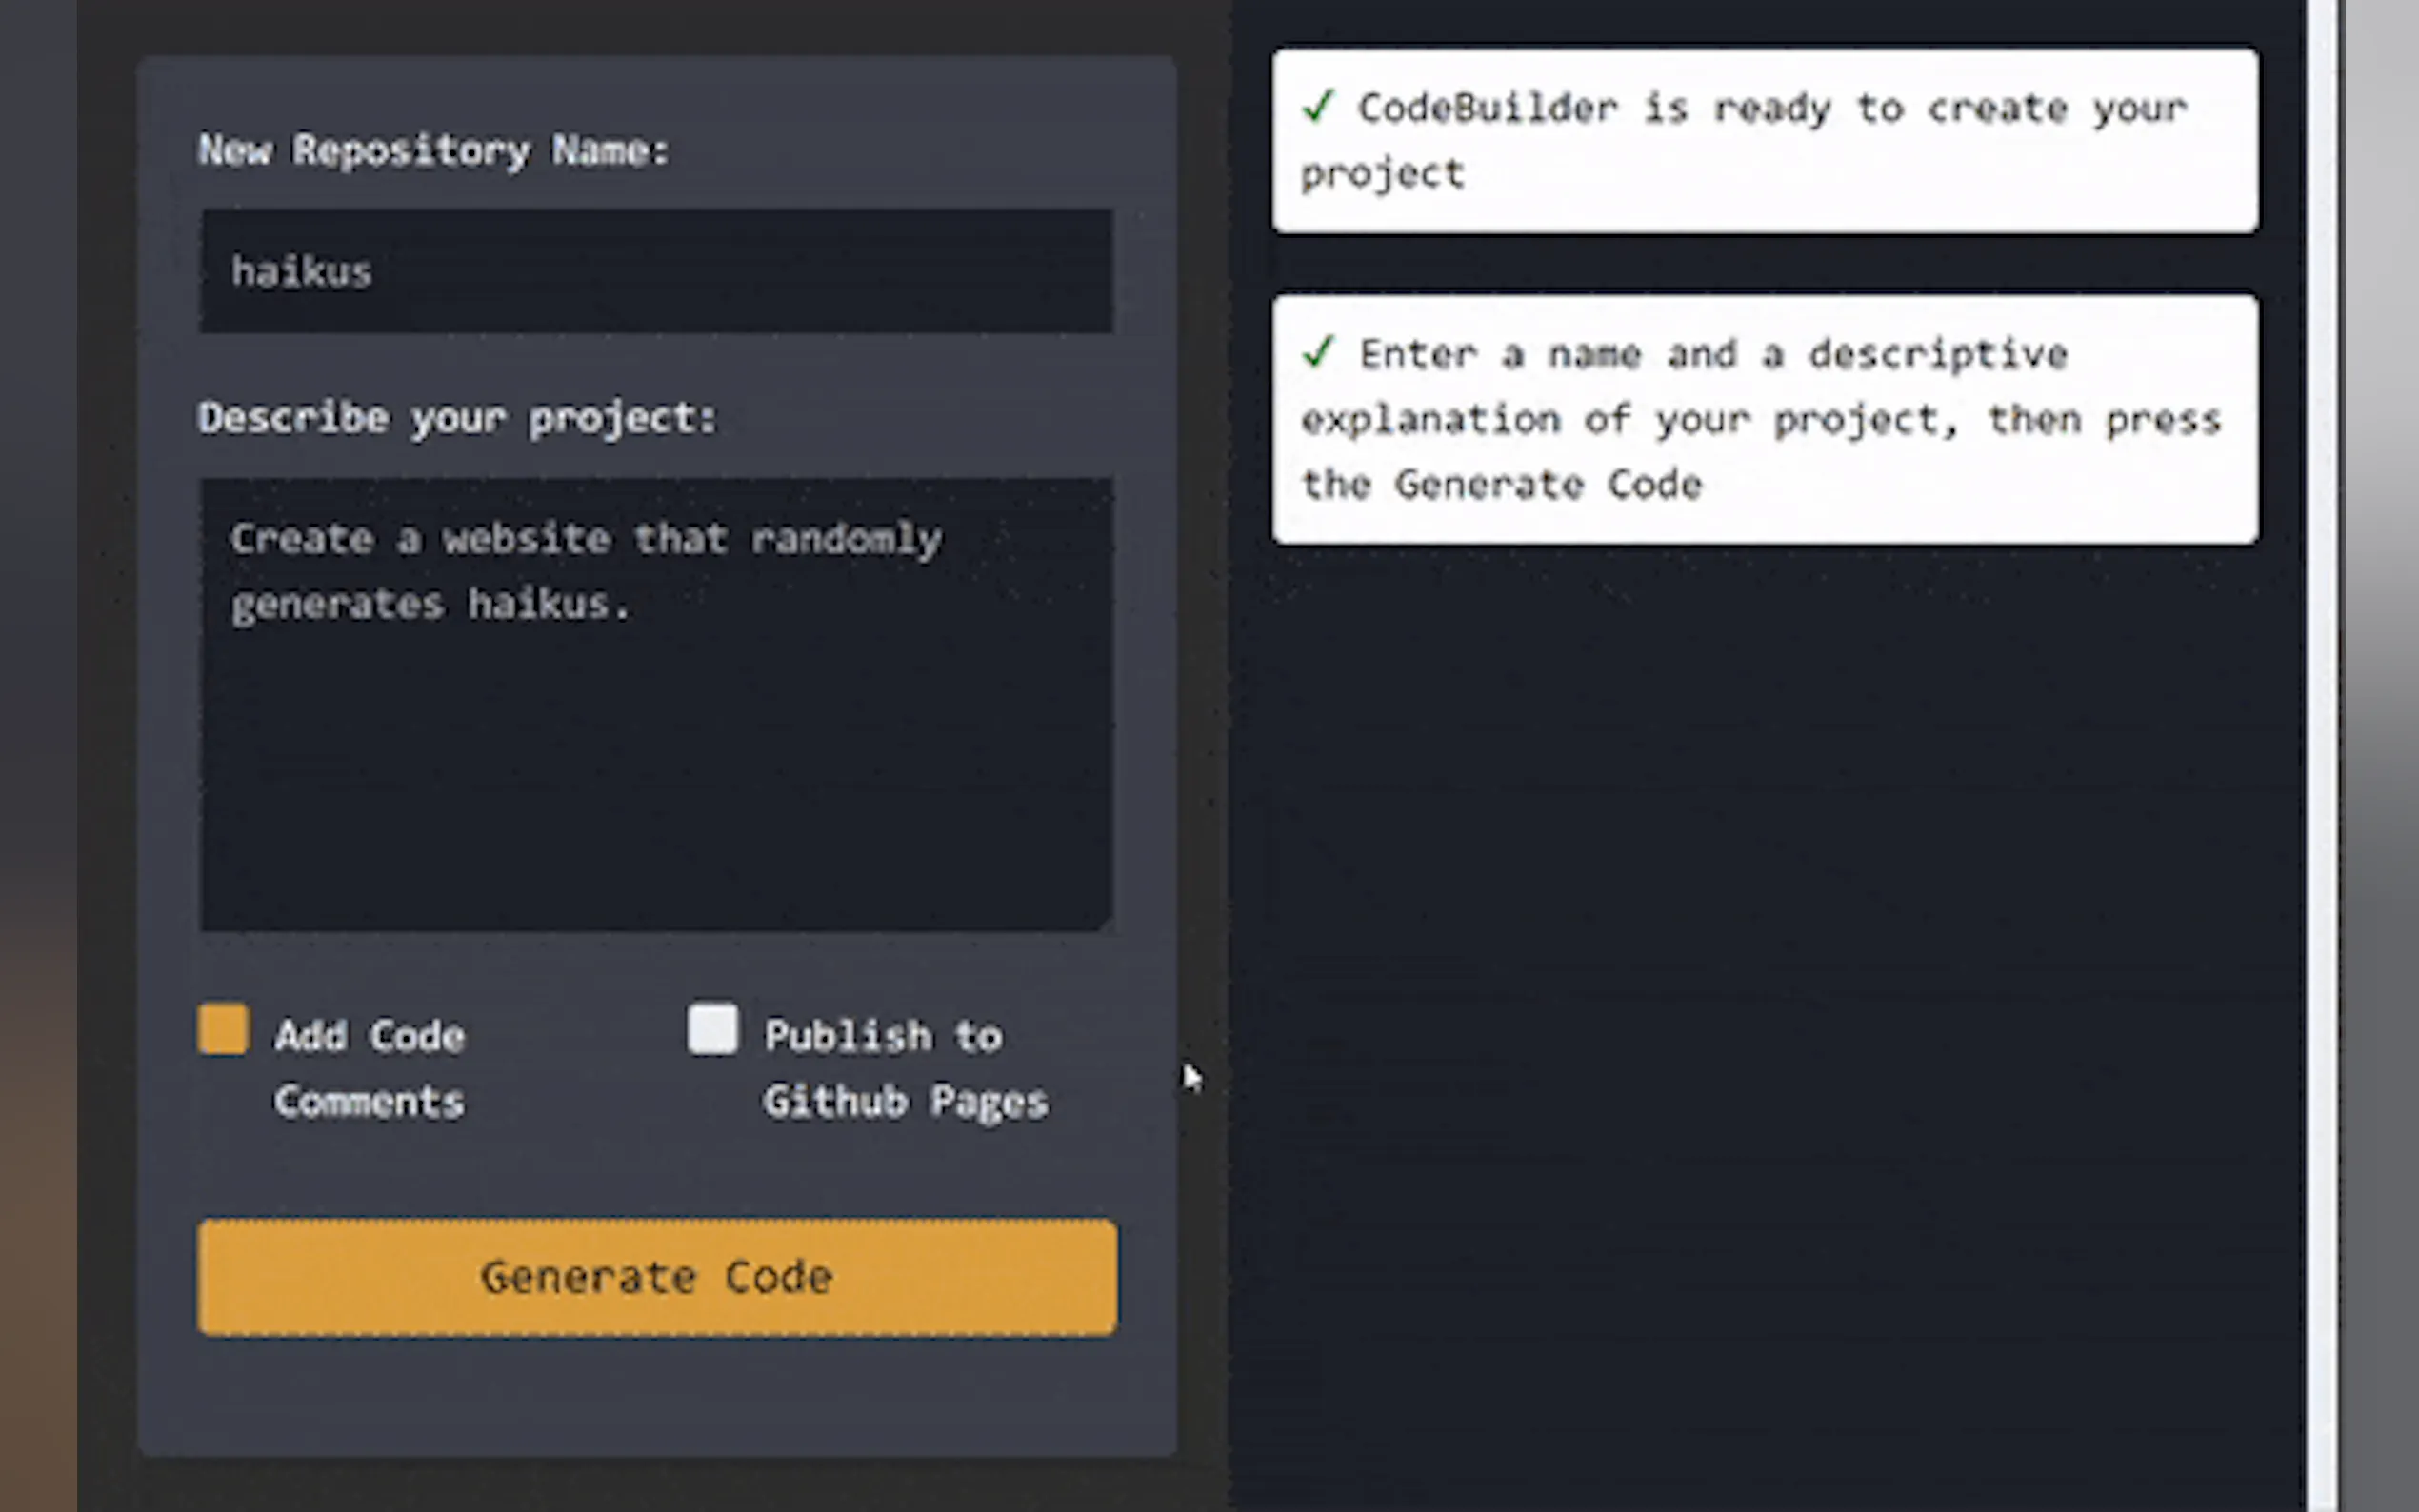Image resolution: width=2419 pixels, height=1512 pixels.
Task: Enable the Add Code Comments checkbox
Action: click(x=223, y=1029)
